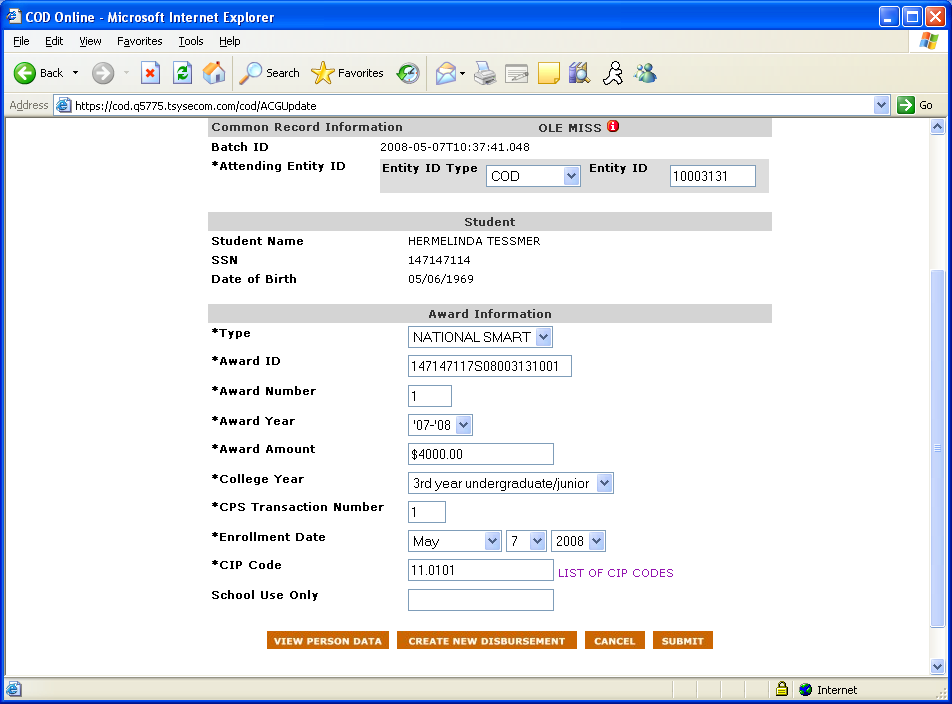Click the Edit page icon

[x=517, y=73]
